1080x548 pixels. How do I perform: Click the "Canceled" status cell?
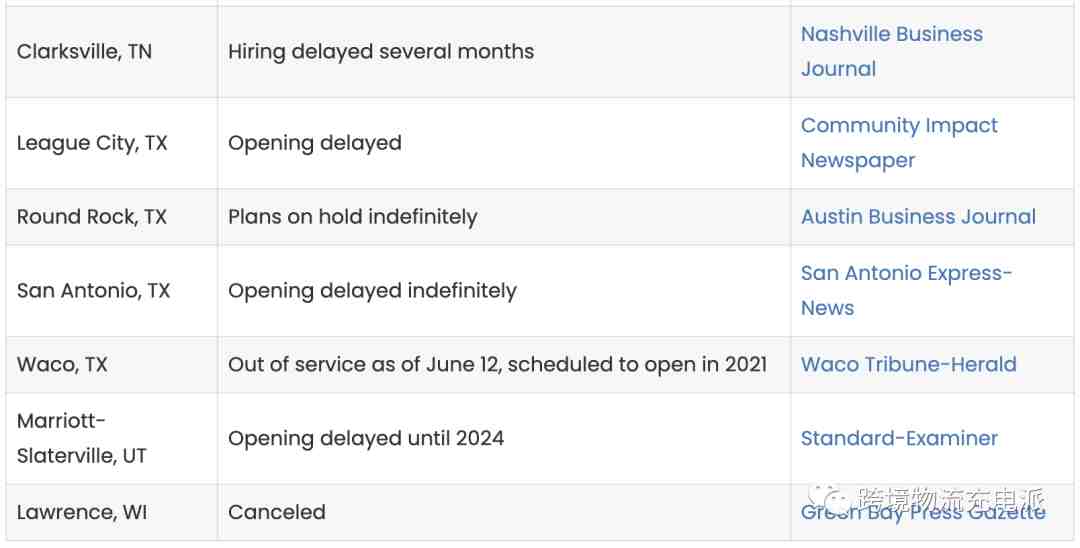(277, 512)
